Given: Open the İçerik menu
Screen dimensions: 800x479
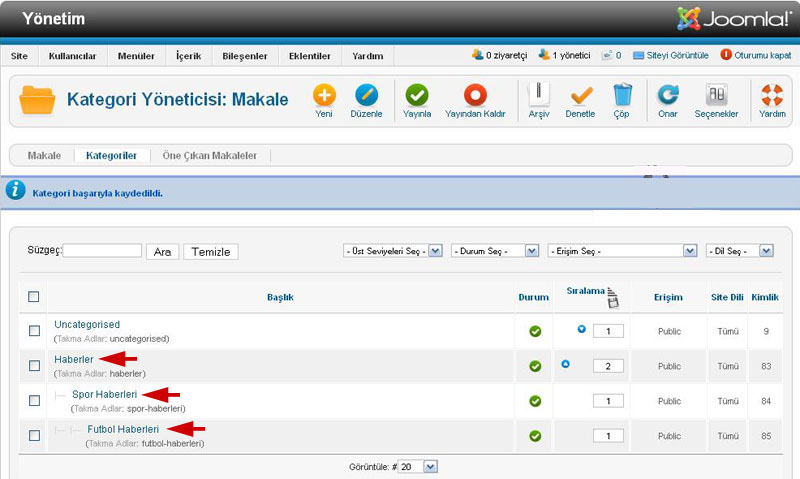Looking at the screenshot, I should tap(189, 56).
